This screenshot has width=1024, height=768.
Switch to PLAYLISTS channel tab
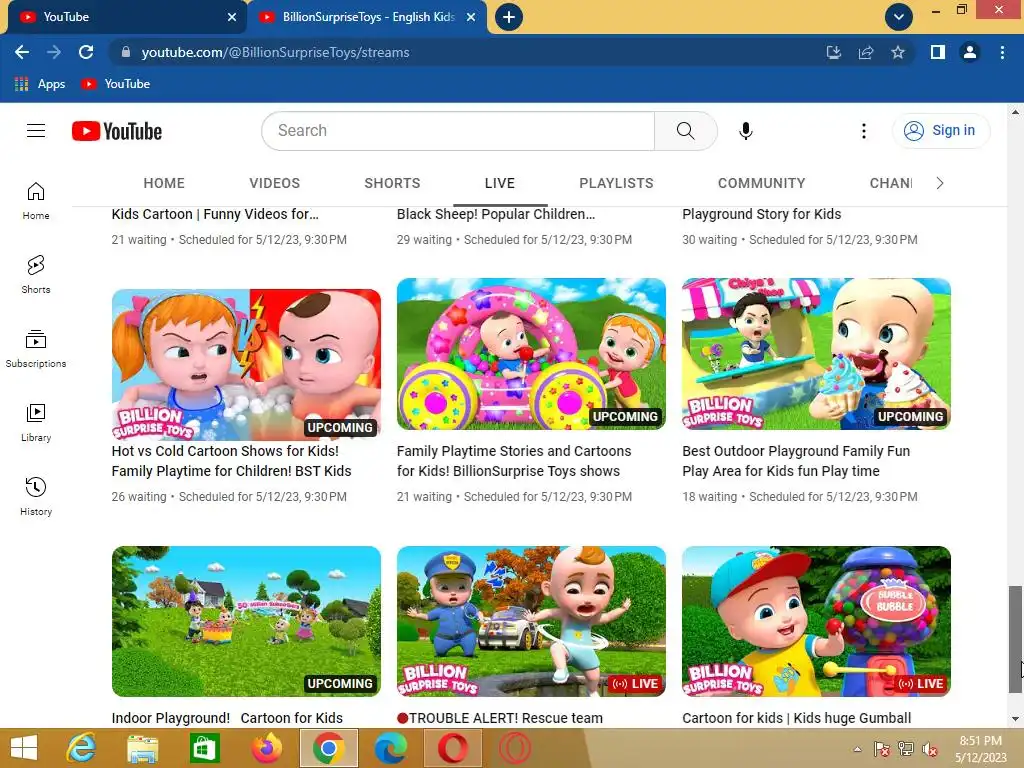point(616,184)
